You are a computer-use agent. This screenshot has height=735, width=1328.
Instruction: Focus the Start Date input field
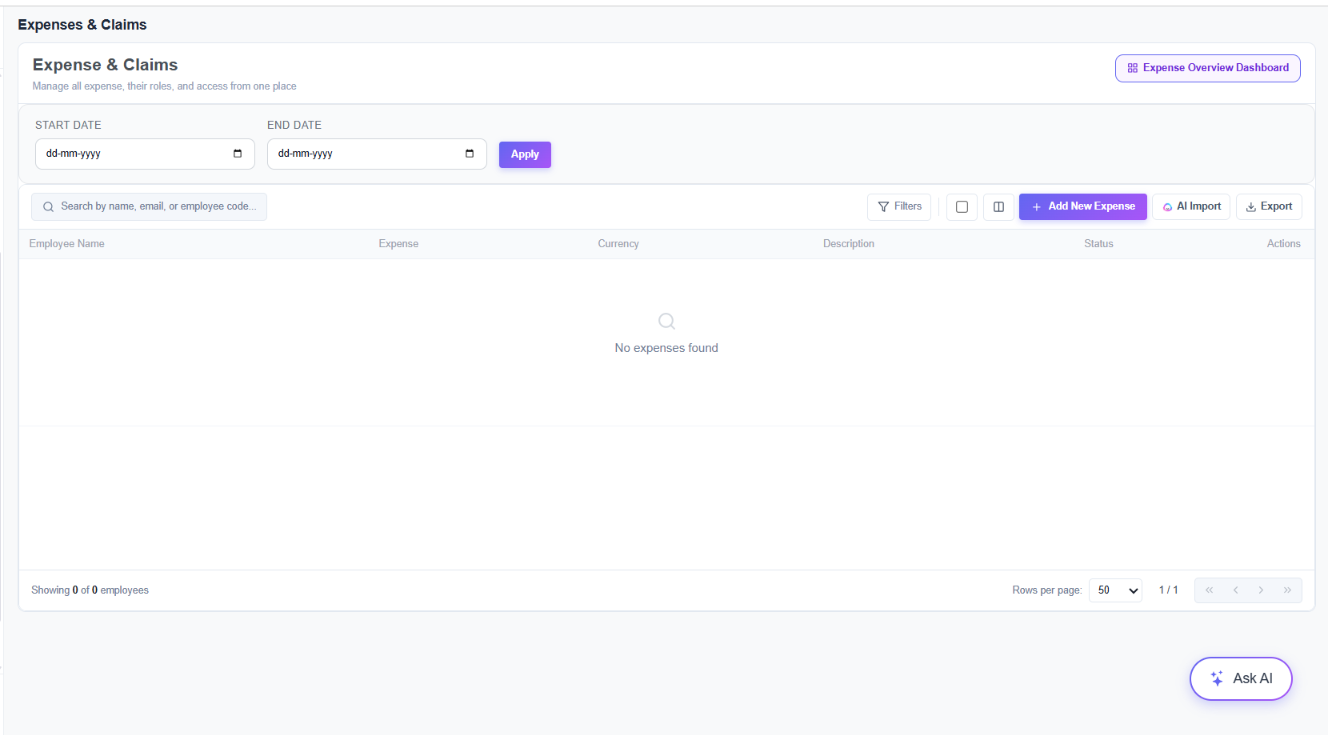pos(144,154)
